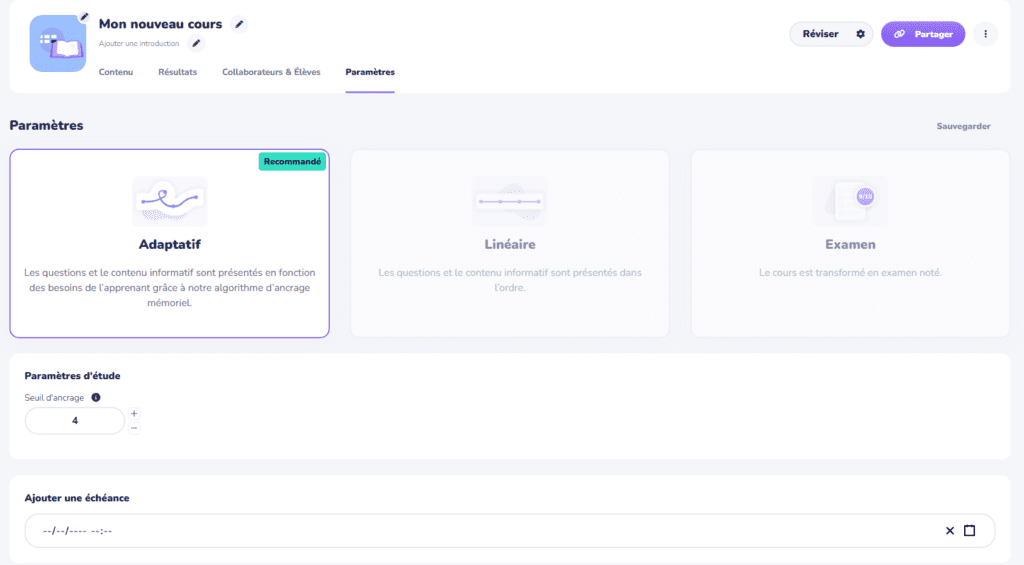Switch to the Contenu tab

tap(116, 72)
